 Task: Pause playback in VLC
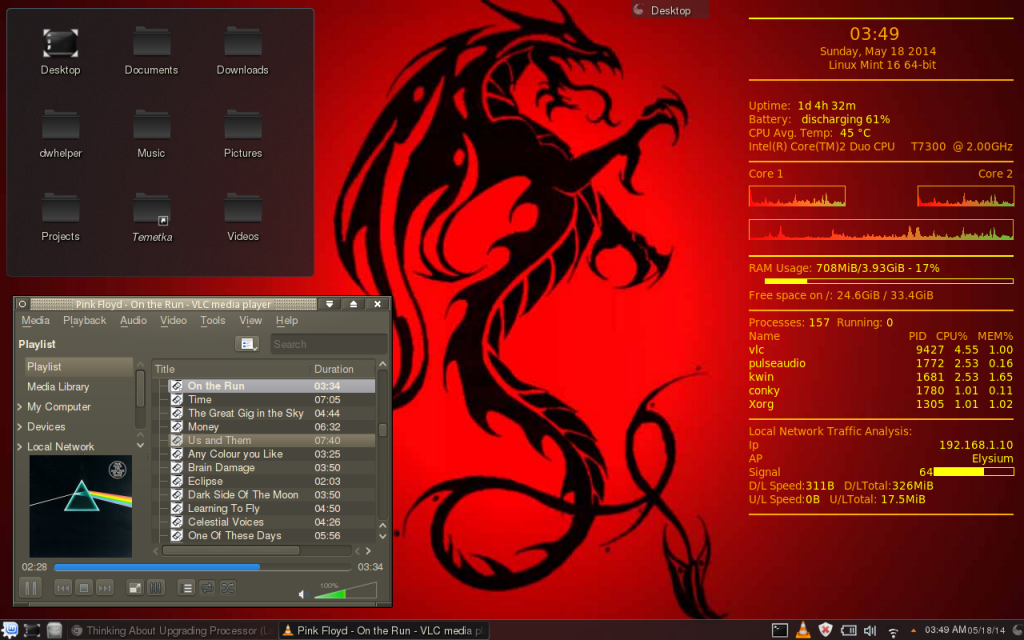pos(30,588)
